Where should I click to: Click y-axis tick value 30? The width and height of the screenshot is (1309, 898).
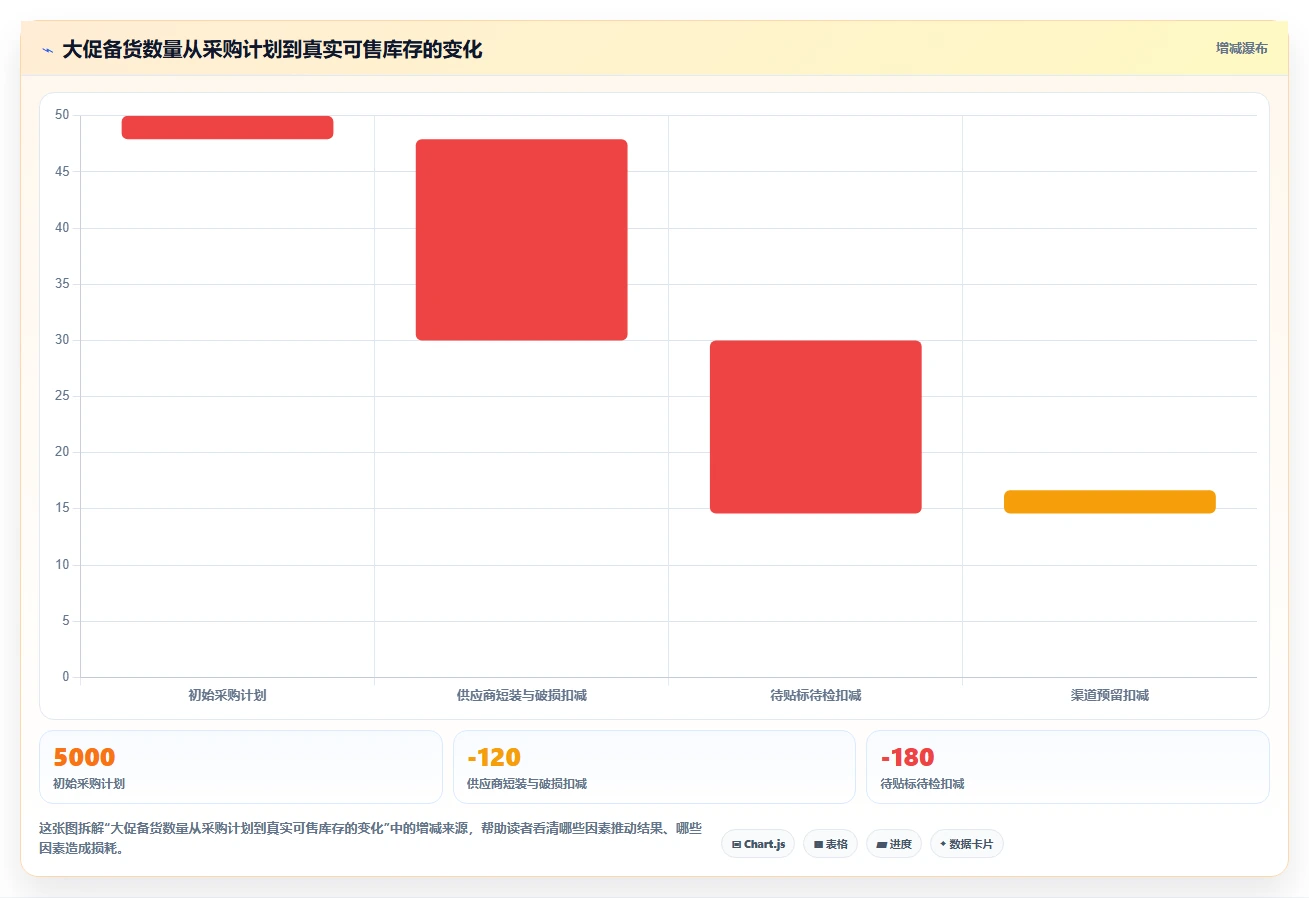62,340
